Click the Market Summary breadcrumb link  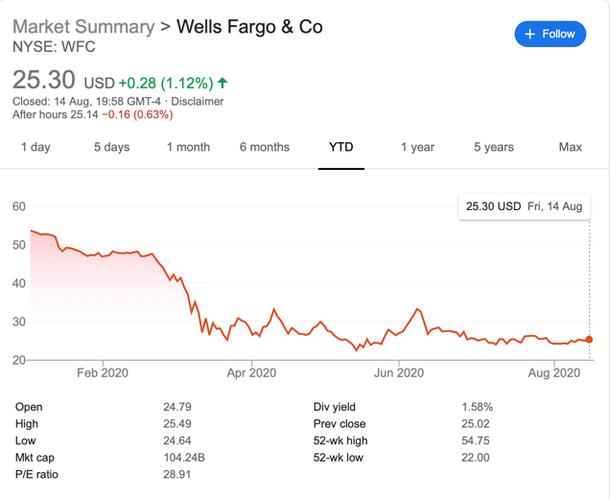point(84,27)
